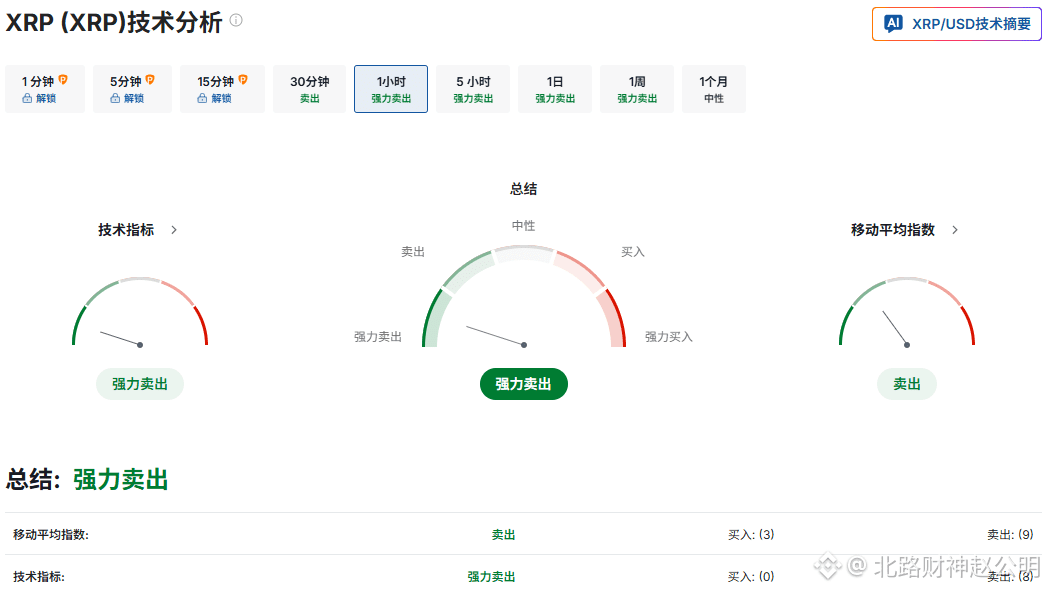Click the gray 强力卖出 gauge scale label
Viewport: 1048px width, 592px height.
point(378,337)
